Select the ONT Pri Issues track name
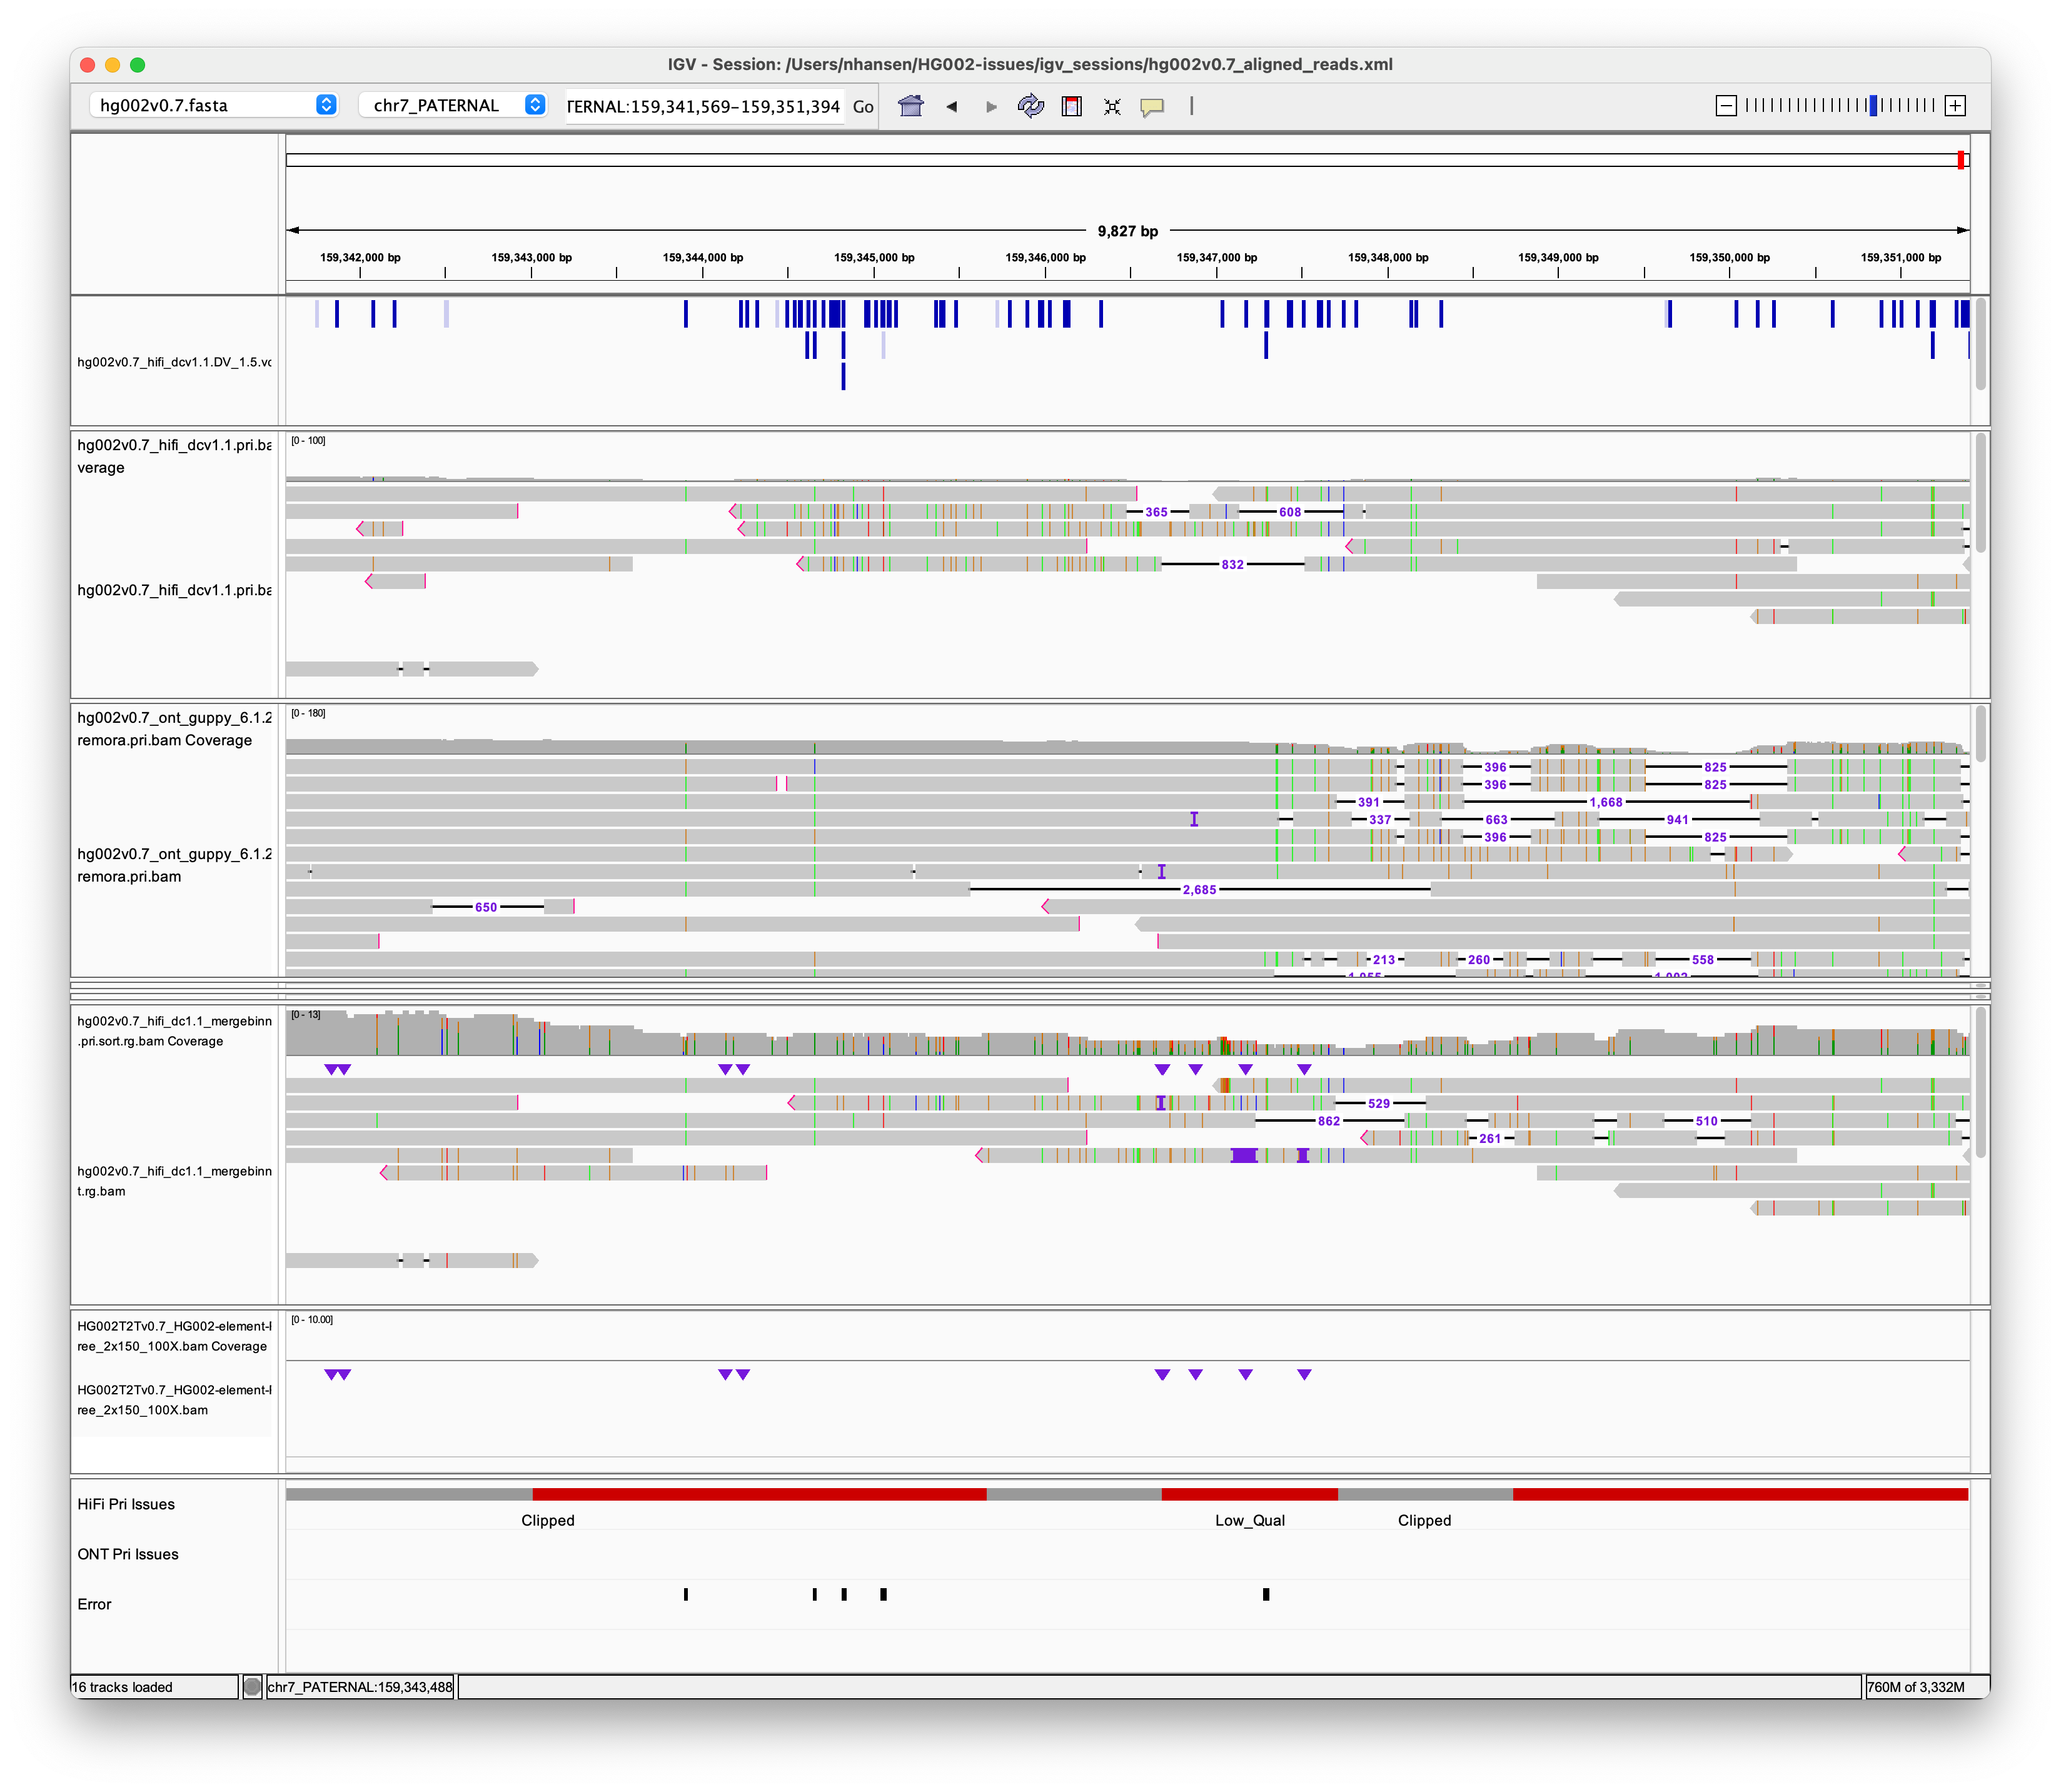2061x1792 pixels. pos(127,1554)
